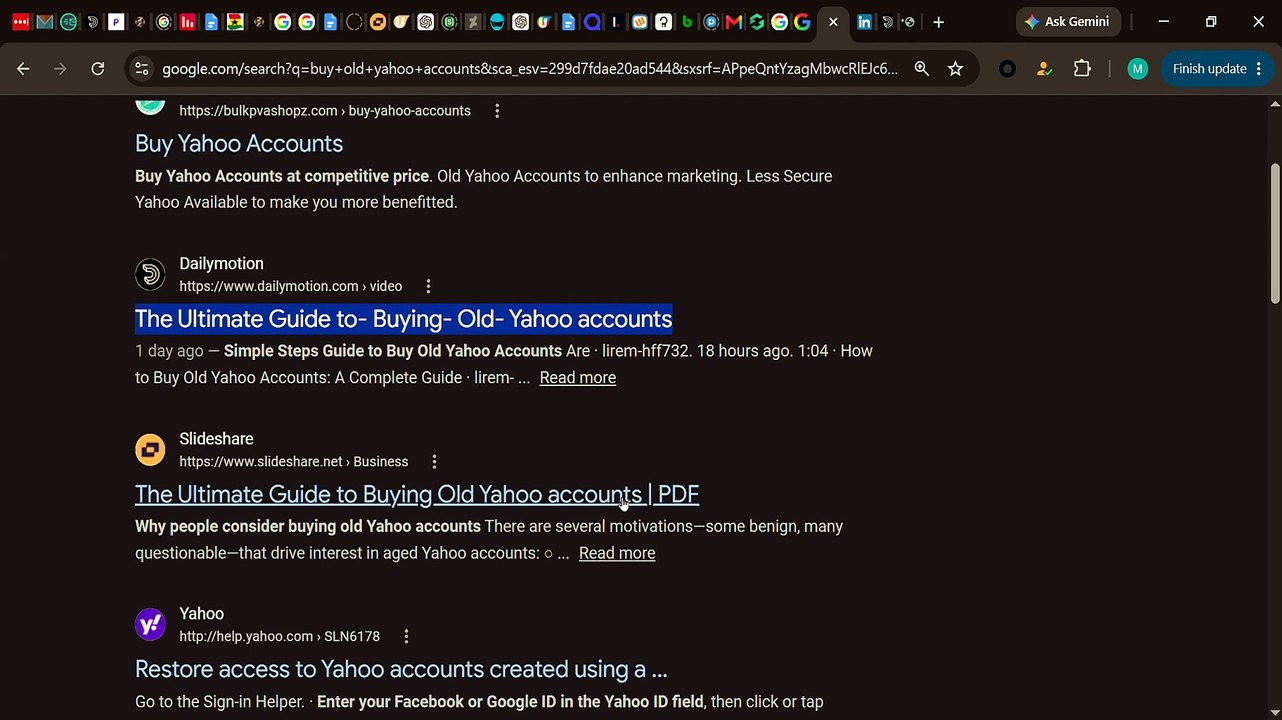Bookmark this page with the star icon
Viewport: 1282px width, 720px height.
pos(955,69)
